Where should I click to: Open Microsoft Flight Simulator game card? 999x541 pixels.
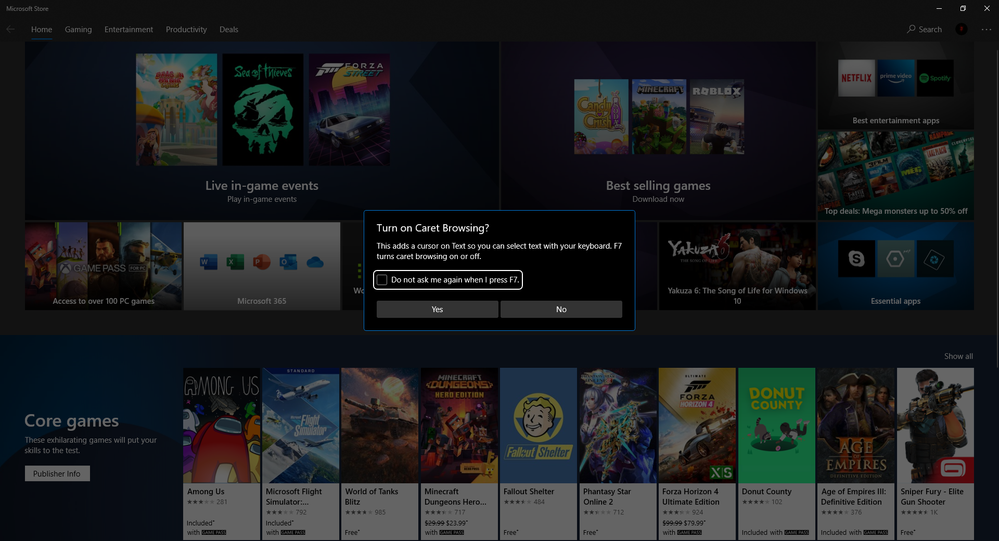[301, 454]
